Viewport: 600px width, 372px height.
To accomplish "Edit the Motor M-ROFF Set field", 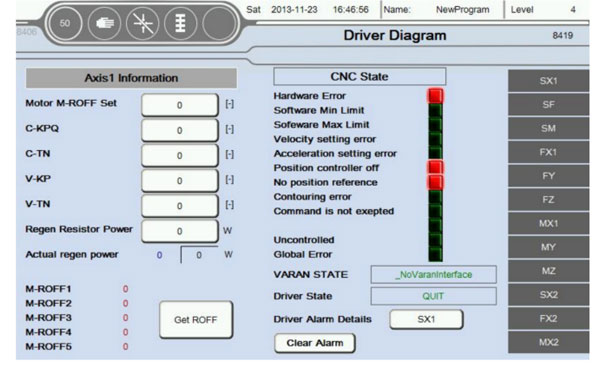I will click(180, 105).
